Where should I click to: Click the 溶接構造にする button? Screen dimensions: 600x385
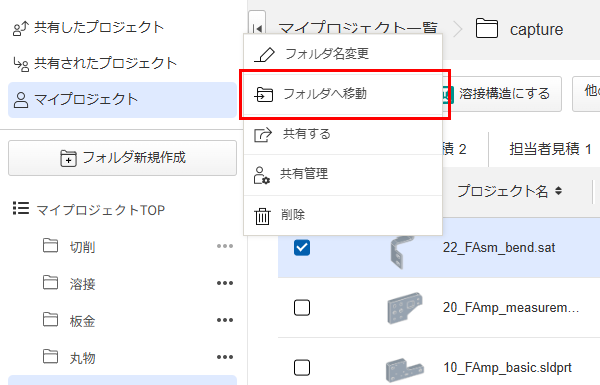tap(501, 94)
